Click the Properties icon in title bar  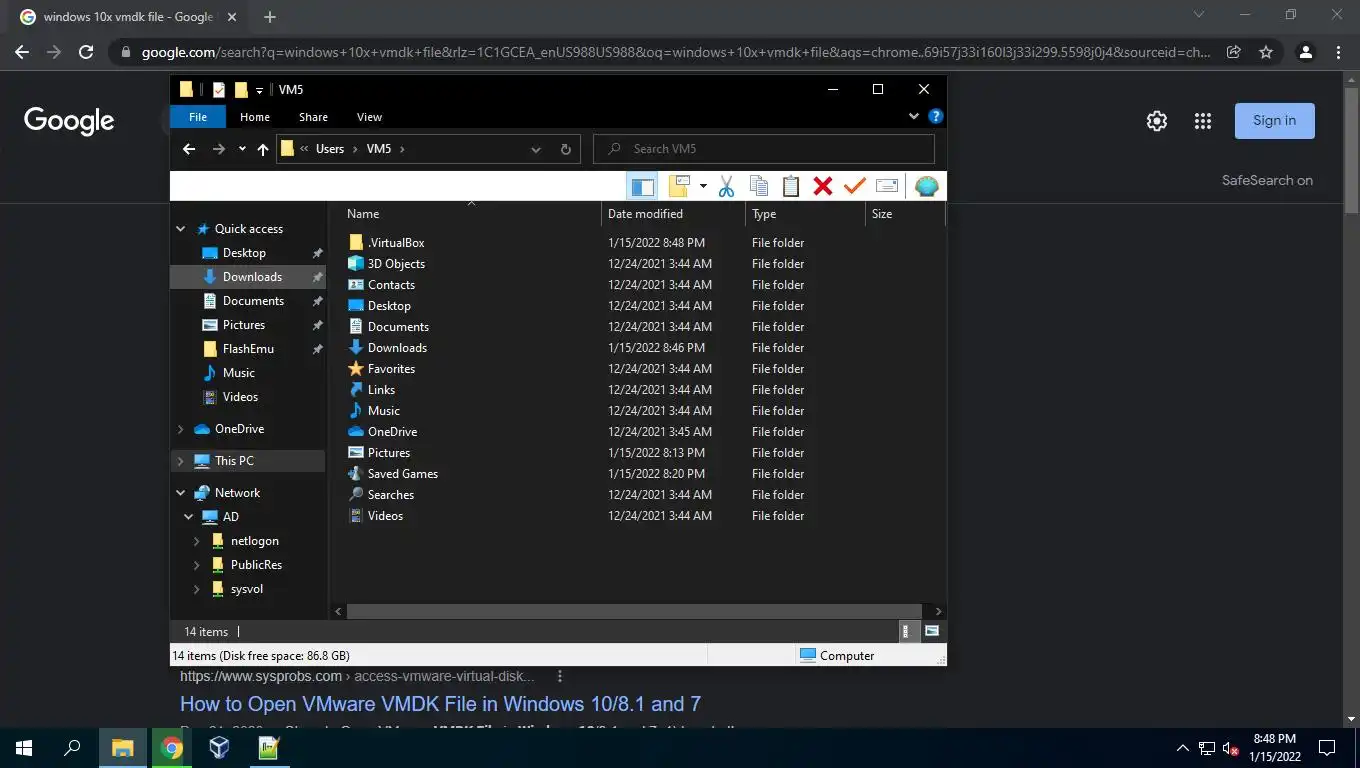(219, 90)
